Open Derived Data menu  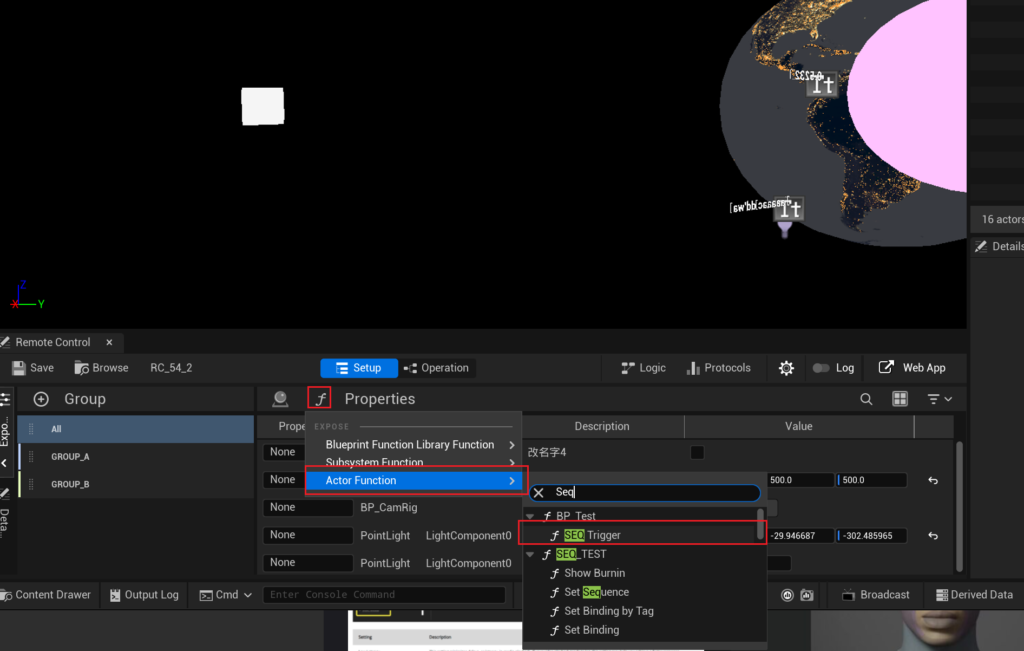point(974,595)
